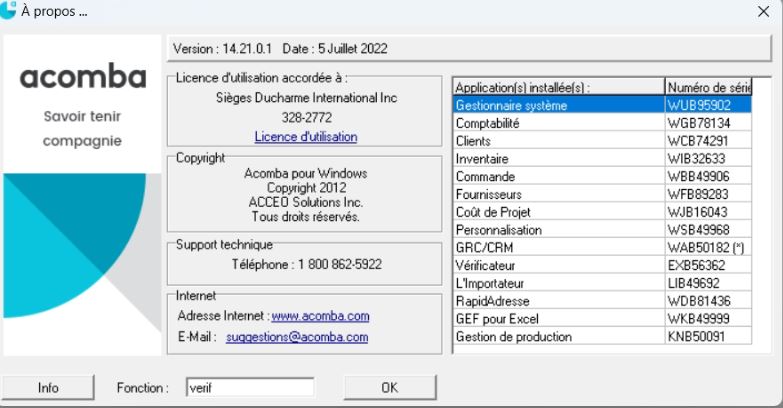Focus the Fonction input field
This screenshot has height=408, width=783.
pos(250,388)
